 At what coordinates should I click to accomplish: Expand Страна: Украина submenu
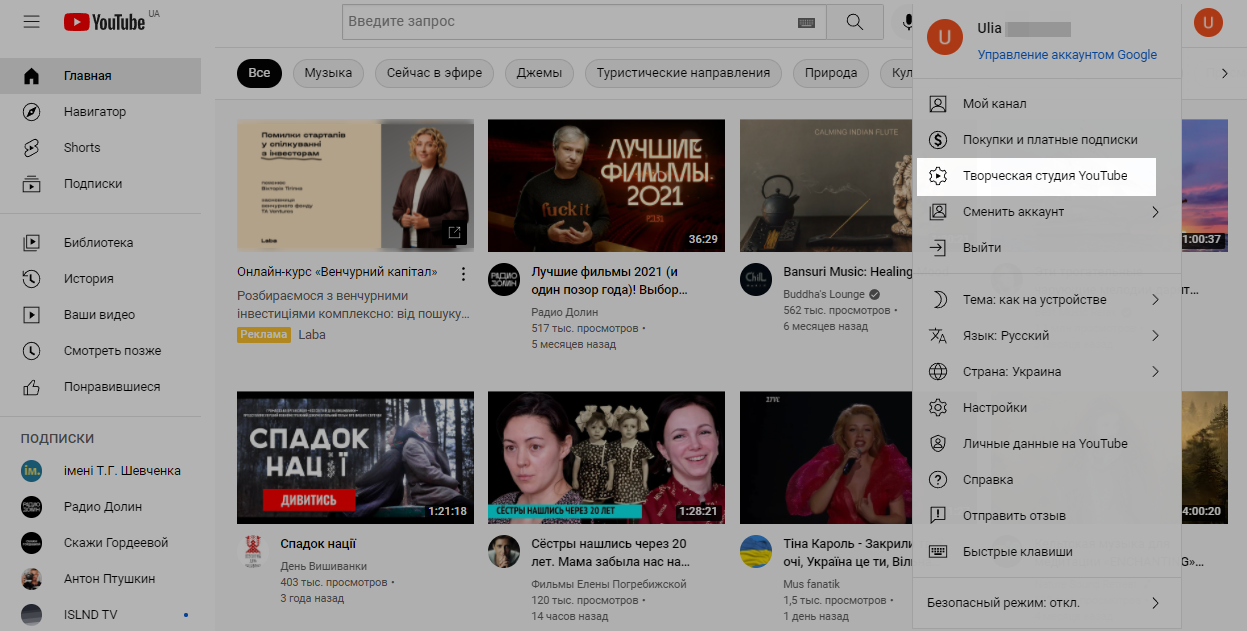point(1048,372)
